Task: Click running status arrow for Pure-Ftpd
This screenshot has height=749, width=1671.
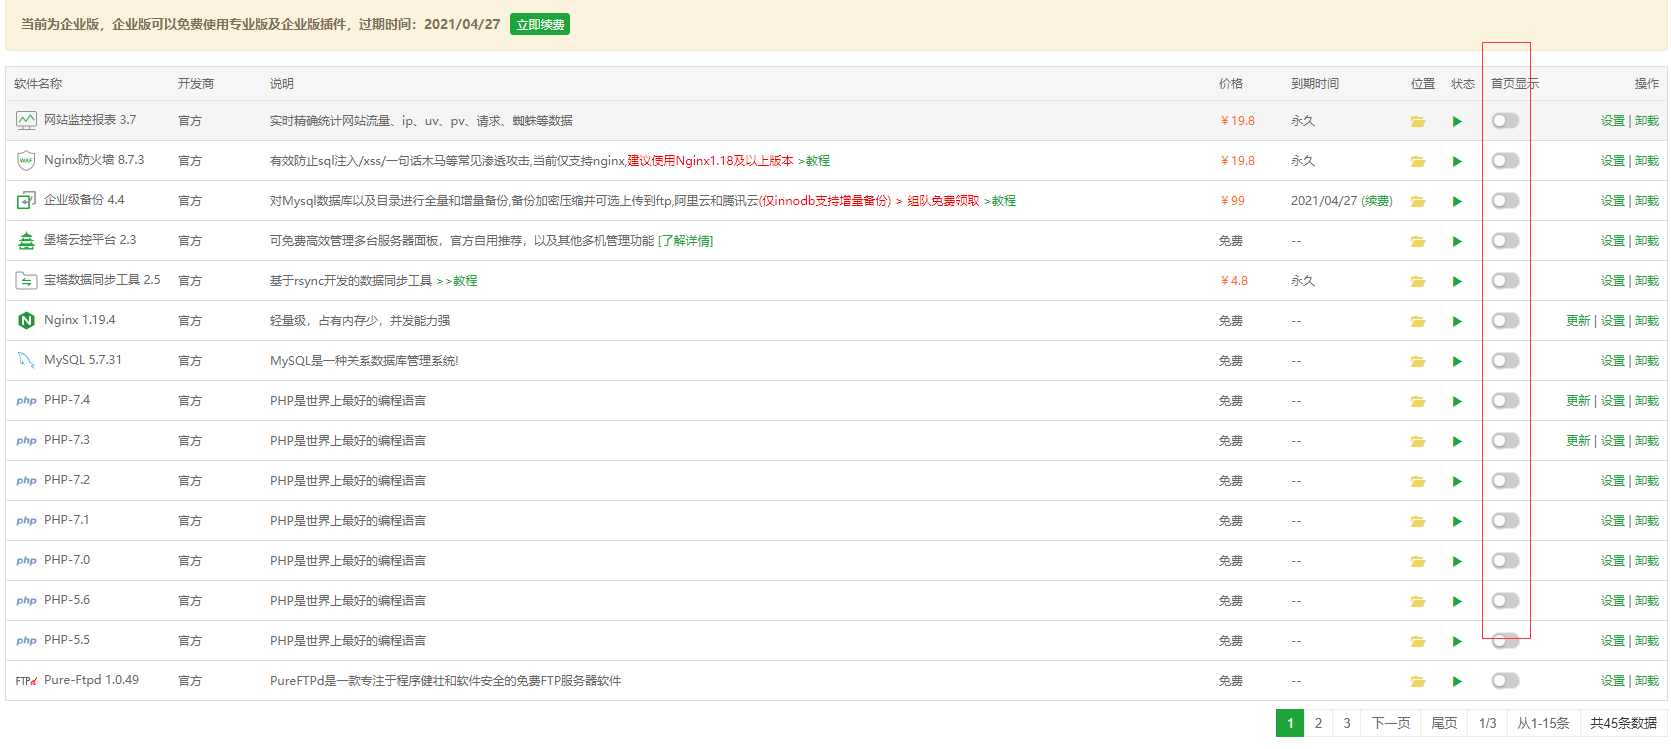Action: pos(1457,681)
